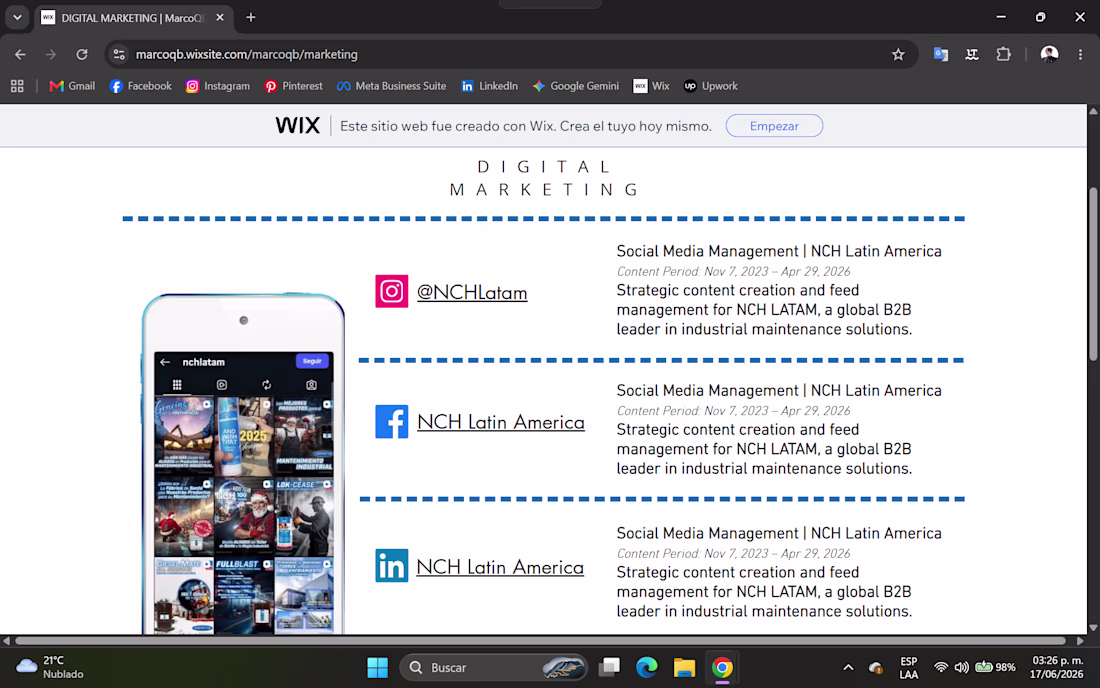Viewport: 1100px width, 688px height.
Task: Open the Gmail bookmark
Action: [72, 86]
